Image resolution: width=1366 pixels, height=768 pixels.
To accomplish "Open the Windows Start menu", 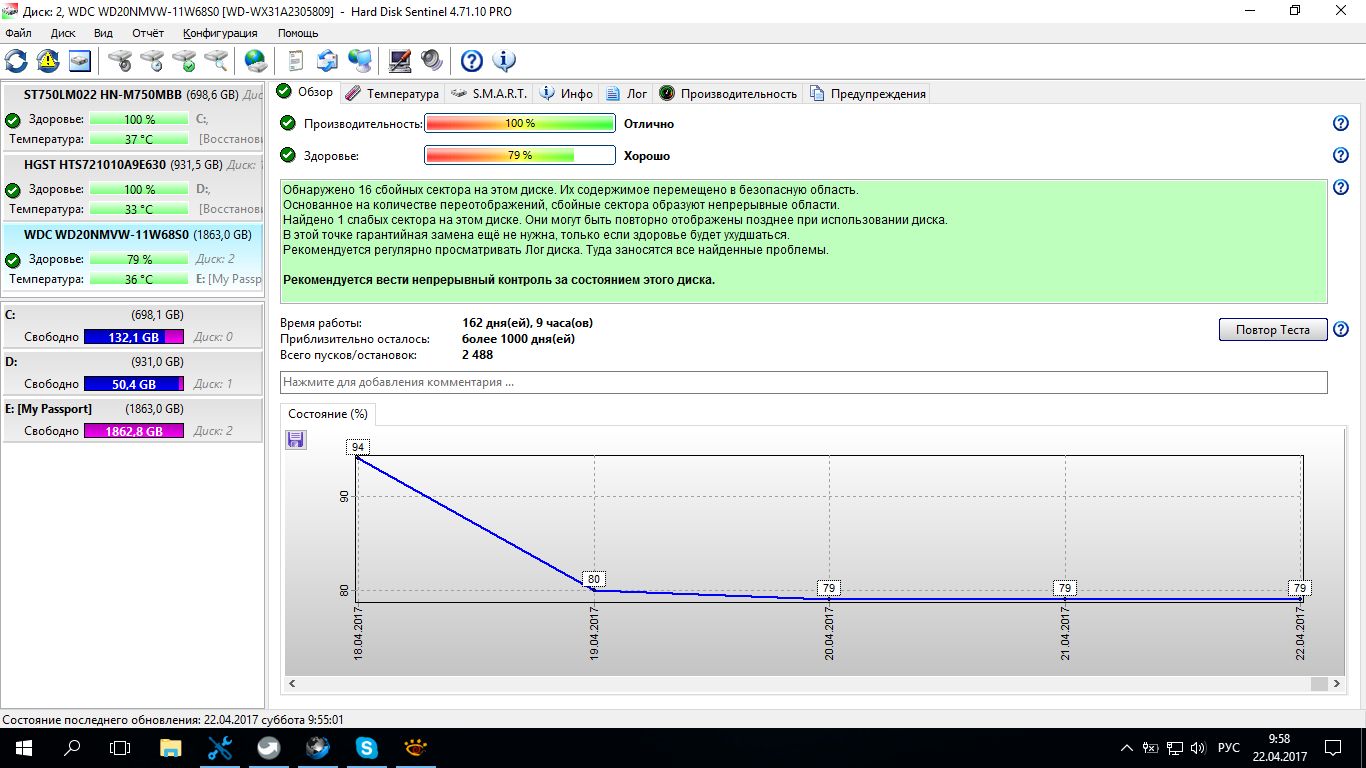I will 24,748.
